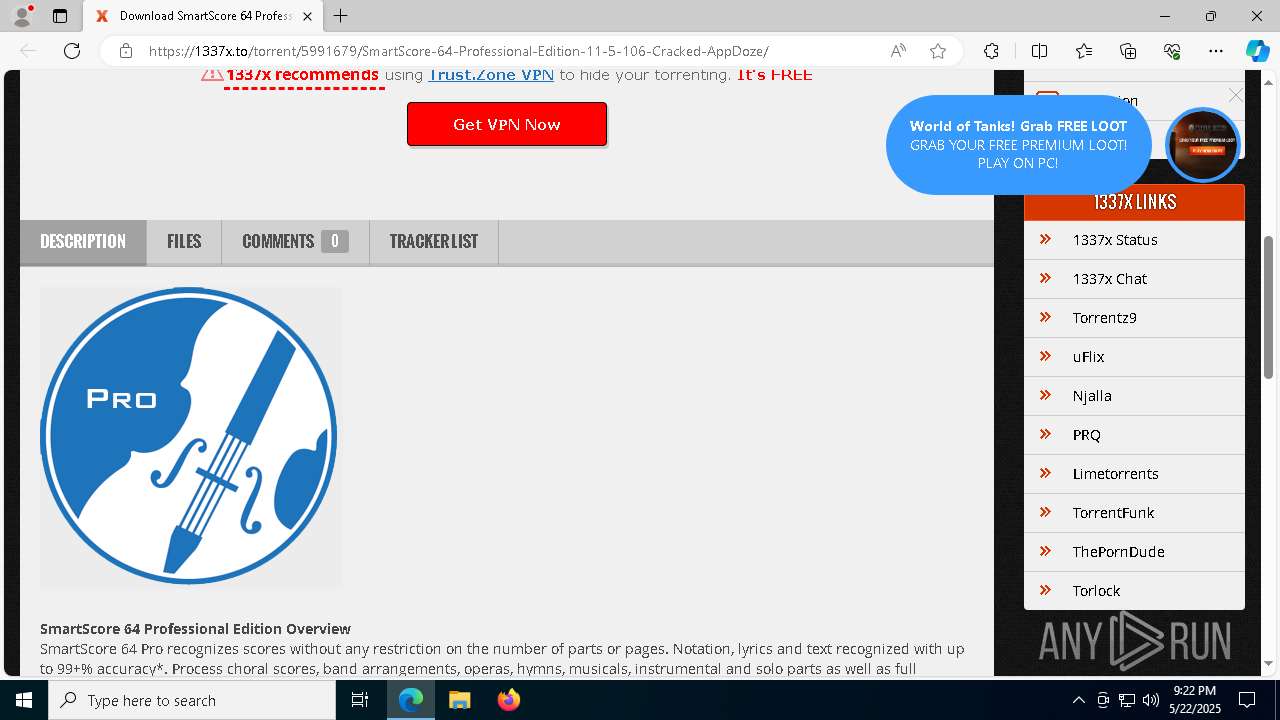Visit the Limetorrents link
This screenshot has width=1280, height=720.
pyautogui.click(x=1116, y=474)
